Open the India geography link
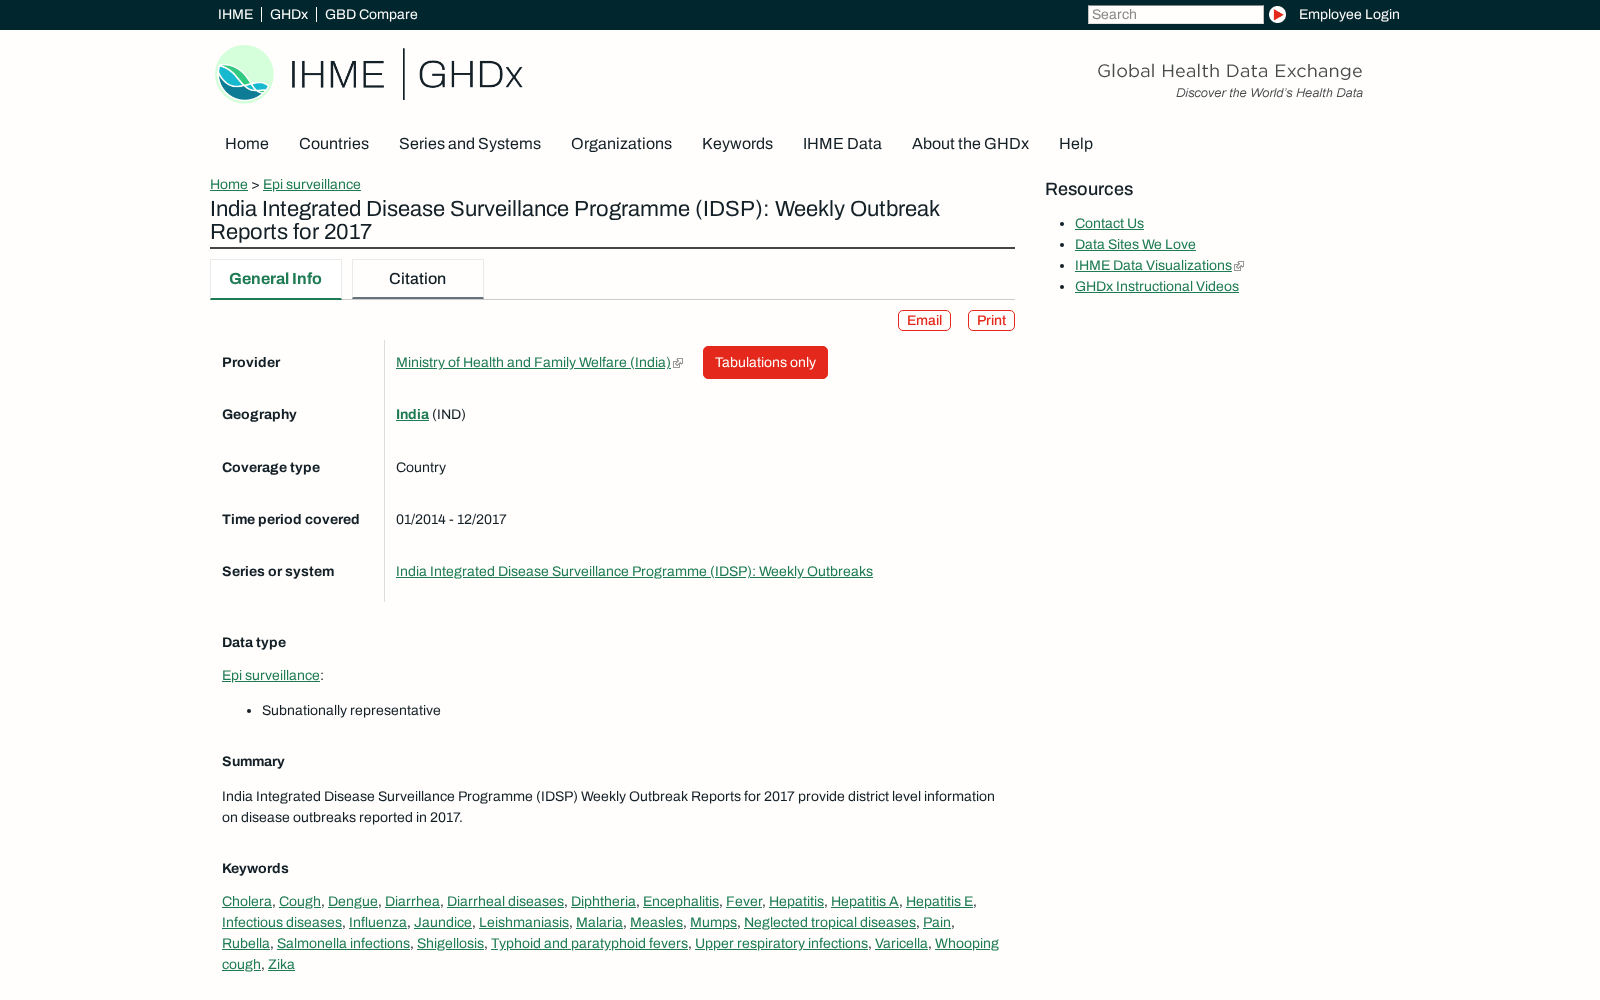 pyautogui.click(x=412, y=414)
